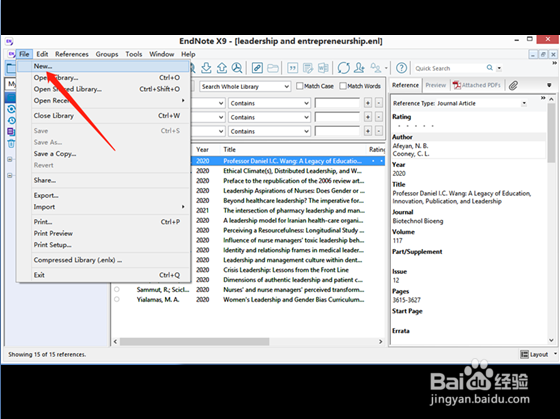Image resolution: width=560 pixels, height=419 pixels.
Task: Click the Insert Citation quote icon
Action: point(292,68)
